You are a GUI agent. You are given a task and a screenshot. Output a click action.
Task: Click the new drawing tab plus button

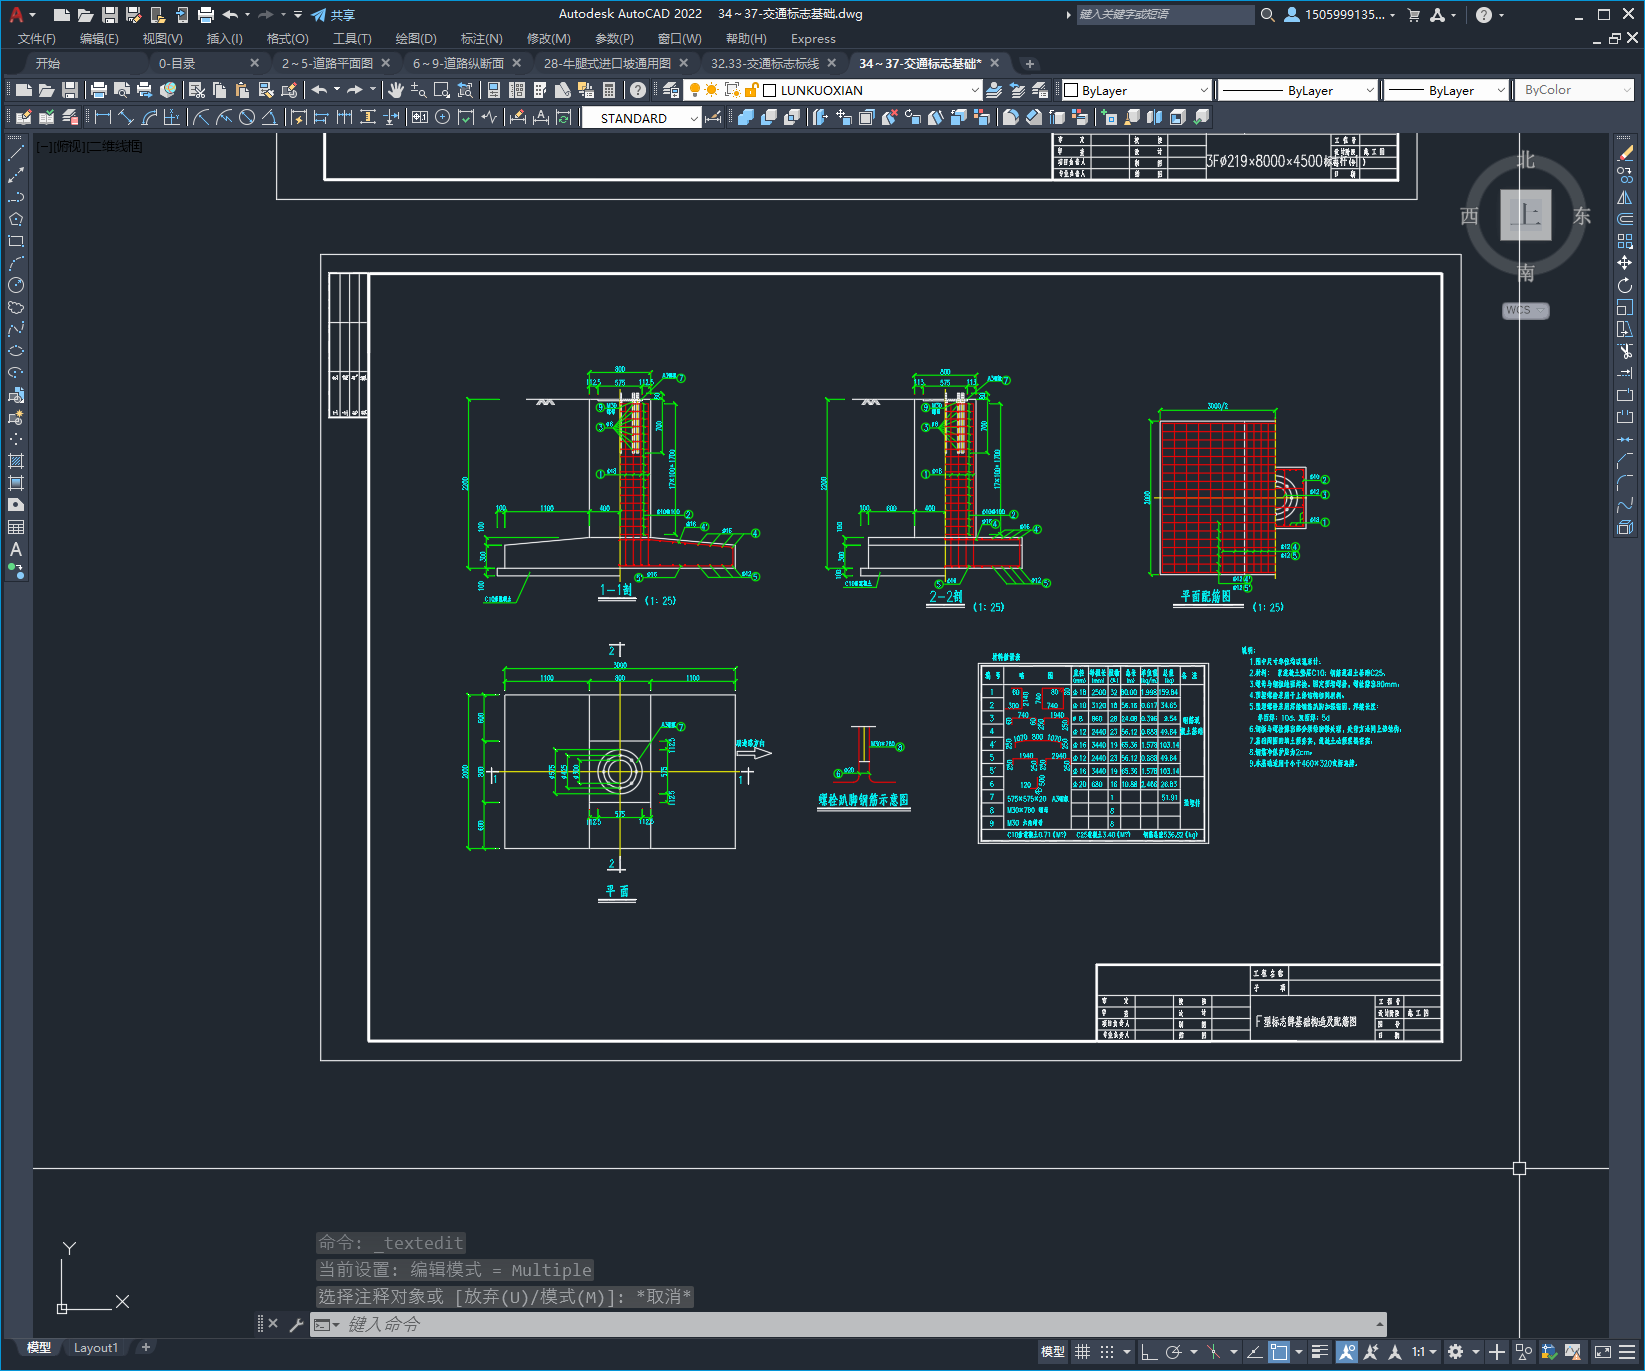pyautogui.click(x=1030, y=63)
